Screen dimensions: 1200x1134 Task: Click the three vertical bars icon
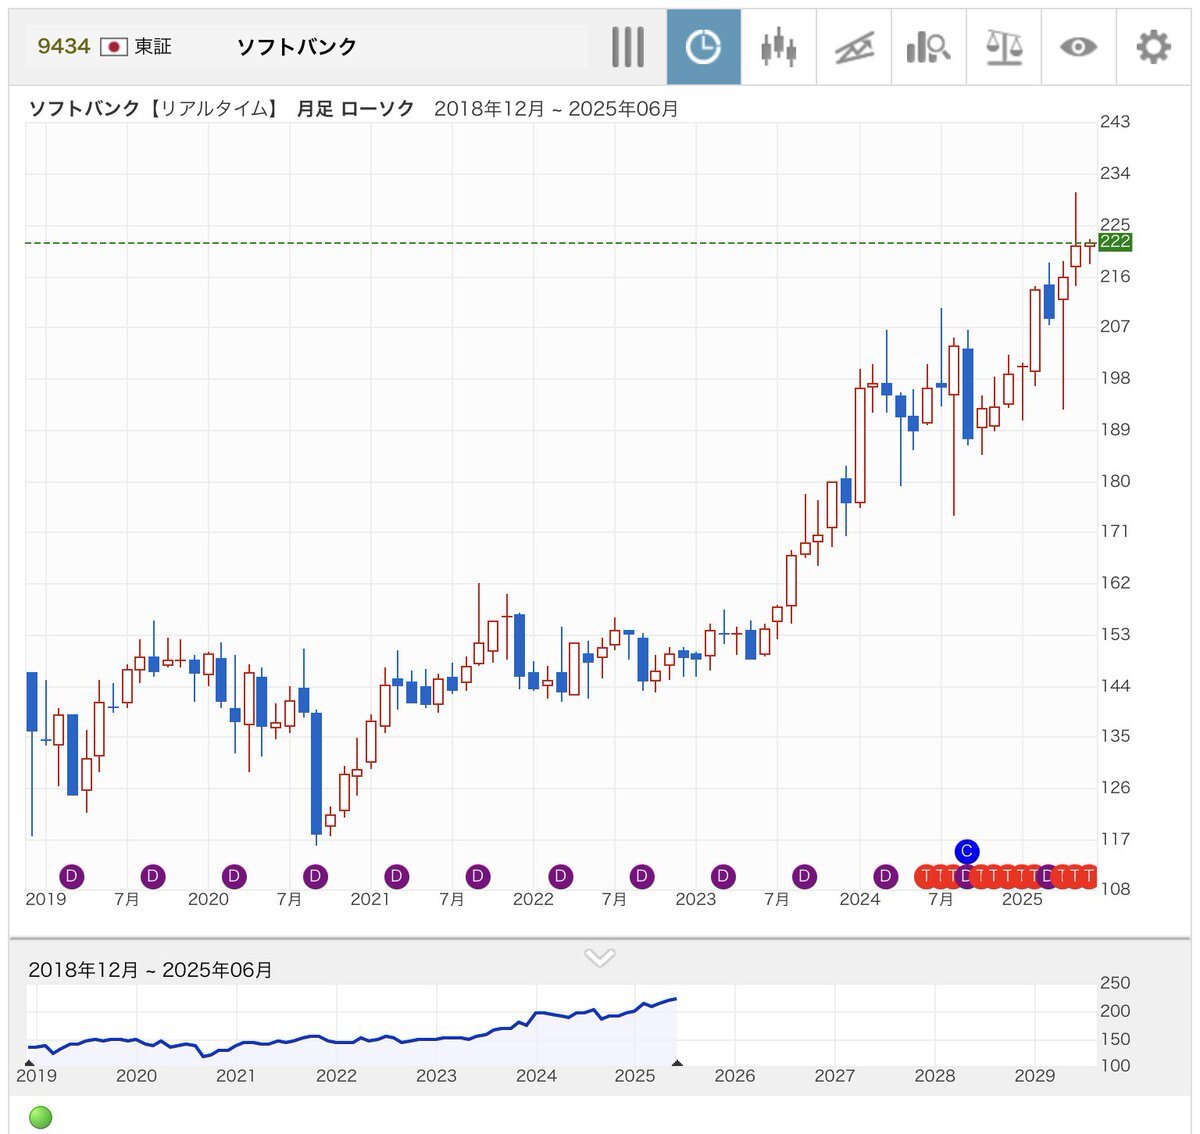[628, 47]
